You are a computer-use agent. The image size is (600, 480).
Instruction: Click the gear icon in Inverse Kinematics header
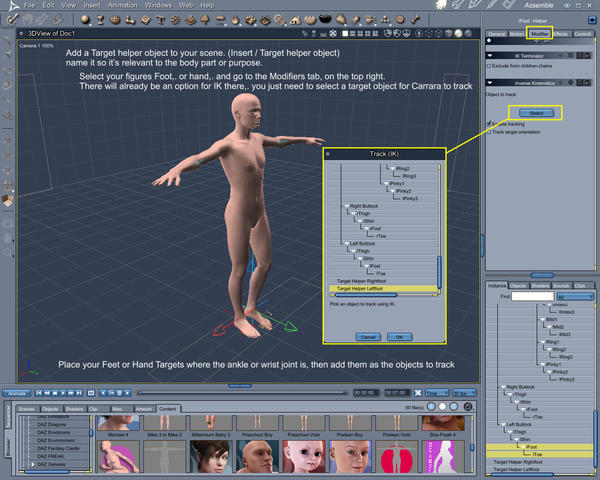click(x=571, y=83)
